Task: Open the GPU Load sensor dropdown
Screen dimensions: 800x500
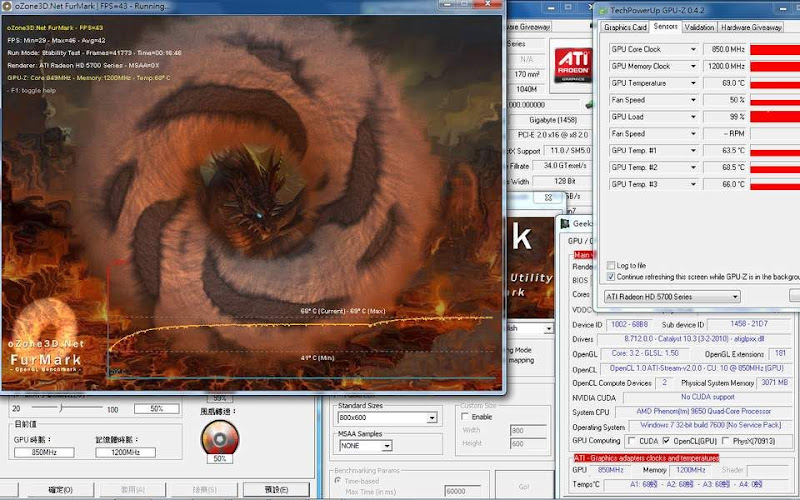Action: click(693, 117)
